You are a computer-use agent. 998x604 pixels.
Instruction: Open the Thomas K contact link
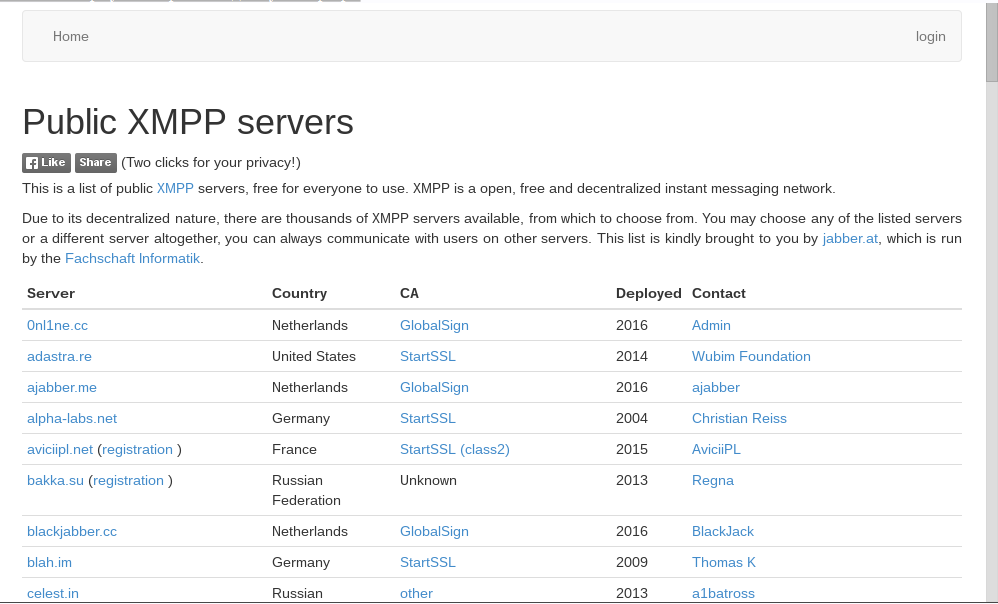coord(724,563)
